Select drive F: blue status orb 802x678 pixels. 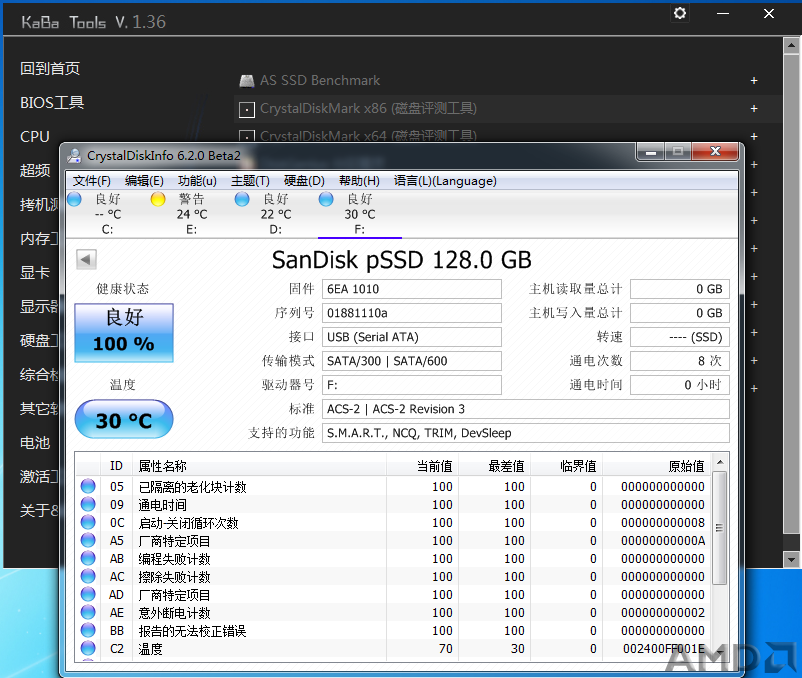tap(326, 199)
